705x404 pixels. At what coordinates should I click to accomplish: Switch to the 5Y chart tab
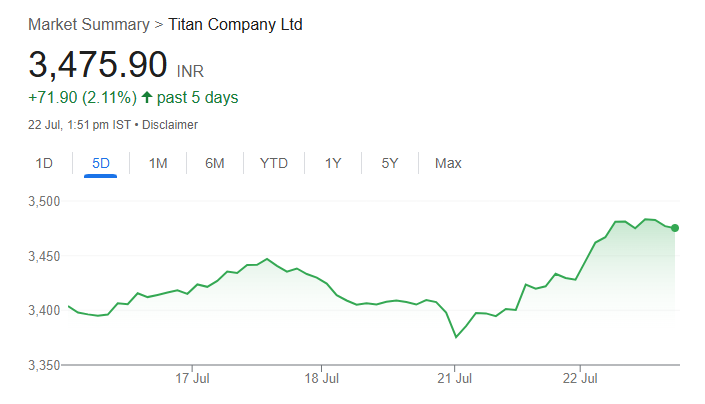(x=390, y=163)
